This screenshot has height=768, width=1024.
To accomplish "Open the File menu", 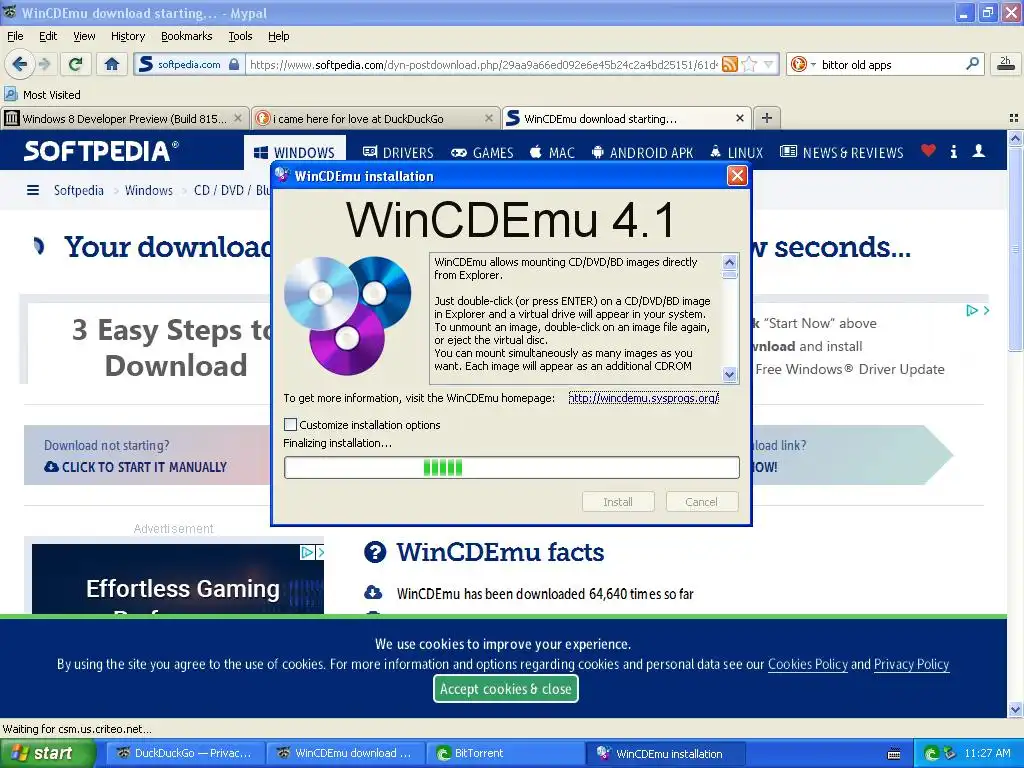I will (15, 36).
